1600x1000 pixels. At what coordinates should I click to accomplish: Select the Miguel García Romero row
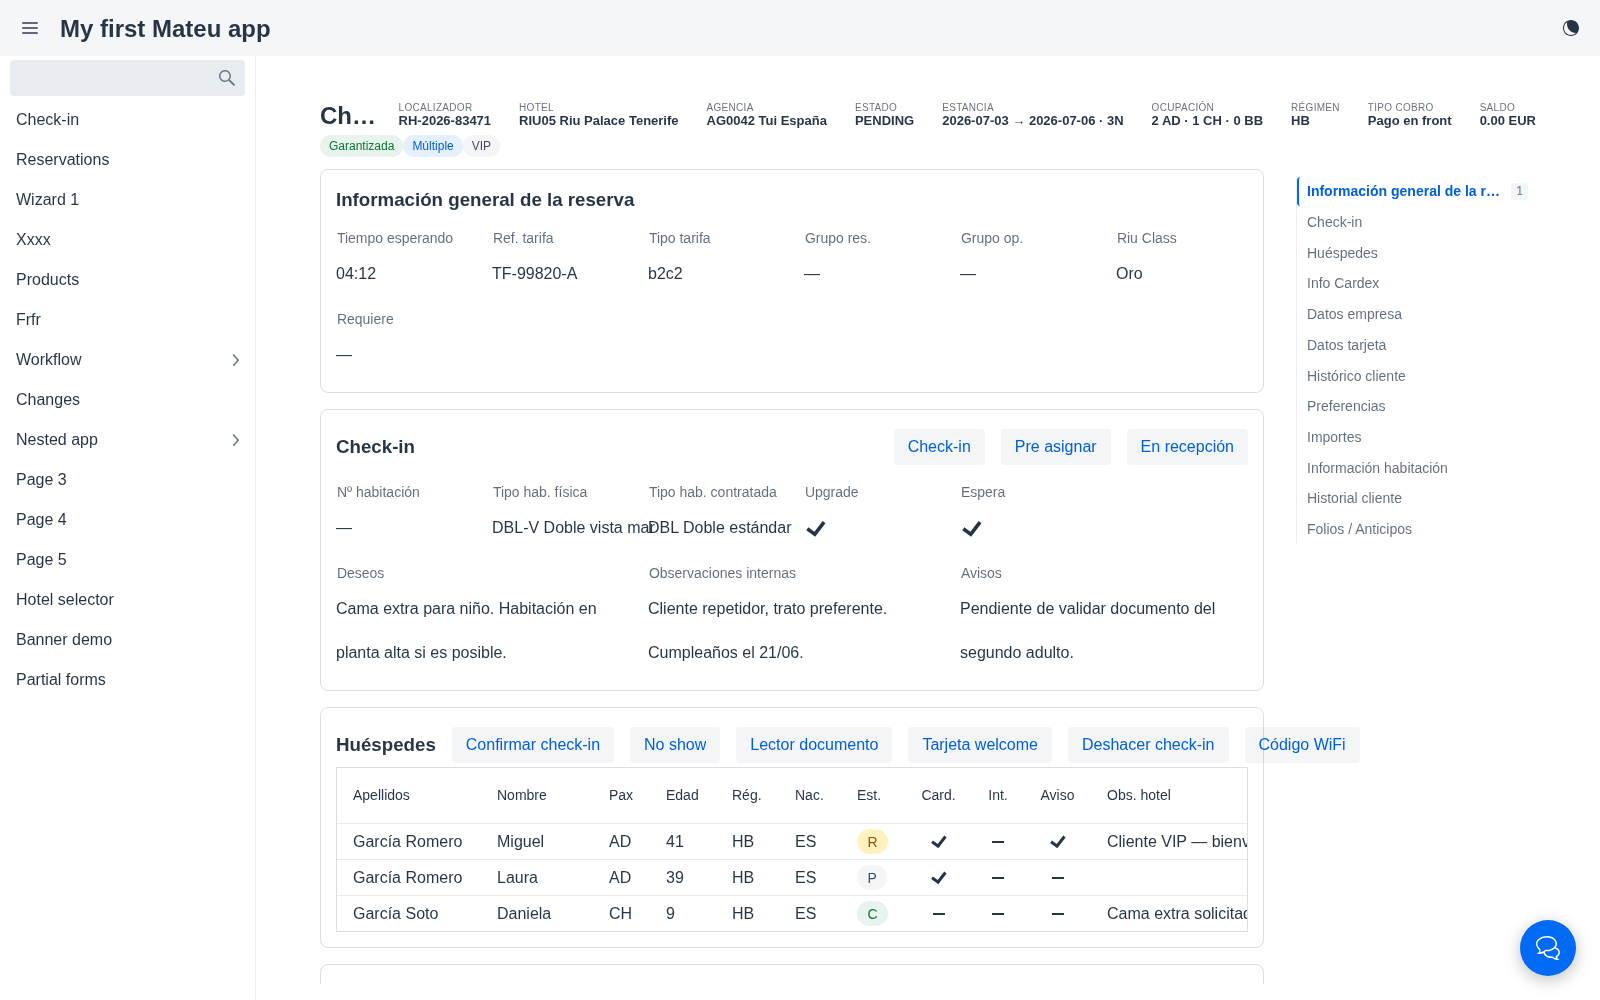tap(792, 842)
